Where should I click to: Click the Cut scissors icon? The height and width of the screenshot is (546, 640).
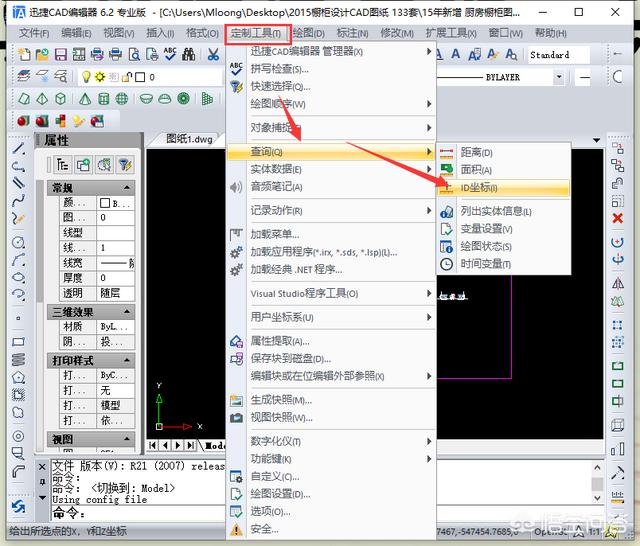(213, 54)
